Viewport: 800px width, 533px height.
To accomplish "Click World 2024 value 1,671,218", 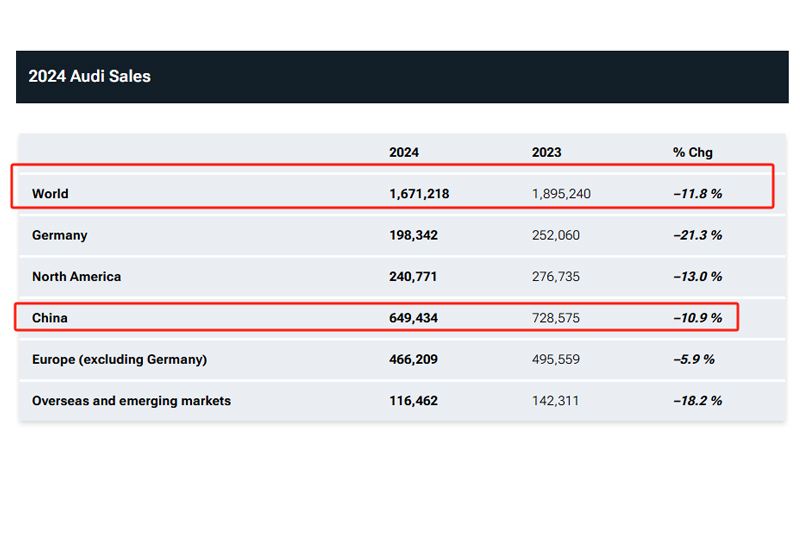I will coord(419,194).
